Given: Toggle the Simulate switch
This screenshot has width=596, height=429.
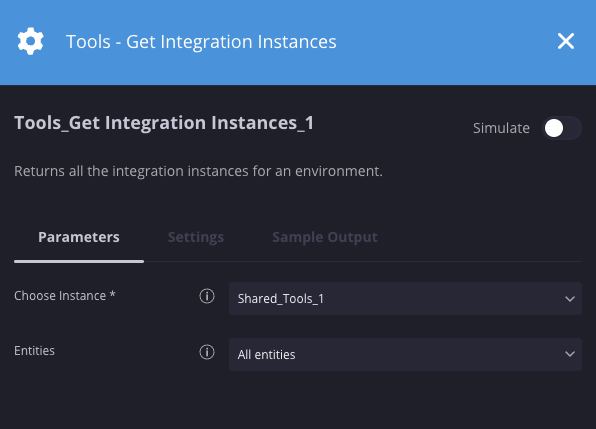Looking at the screenshot, I should (x=562, y=128).
